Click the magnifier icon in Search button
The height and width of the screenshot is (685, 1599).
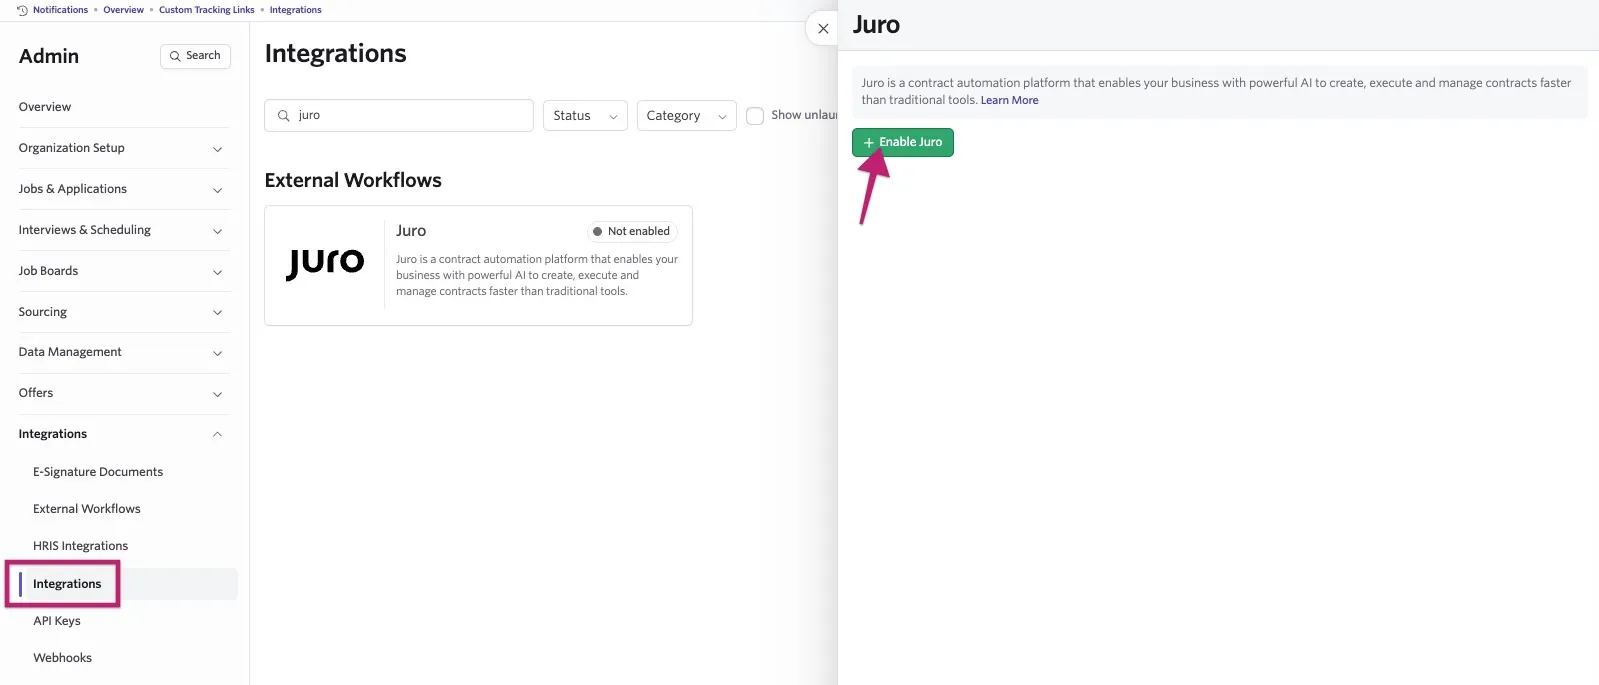click(x=175, y=56)
